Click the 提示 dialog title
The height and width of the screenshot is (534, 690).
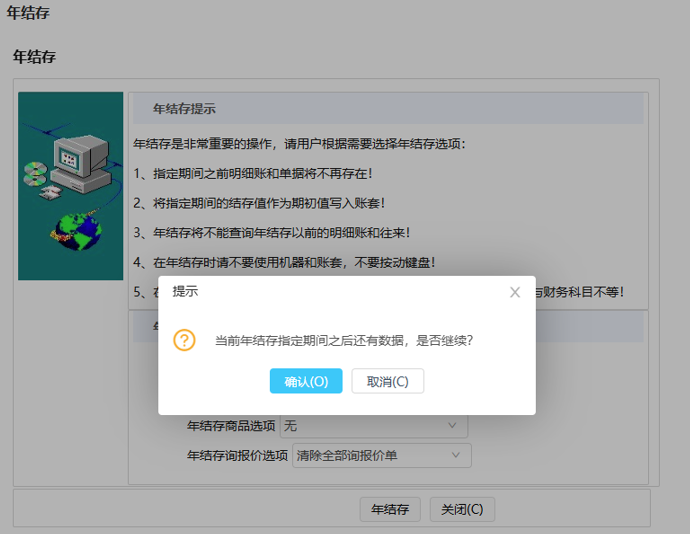pos(185,292)
